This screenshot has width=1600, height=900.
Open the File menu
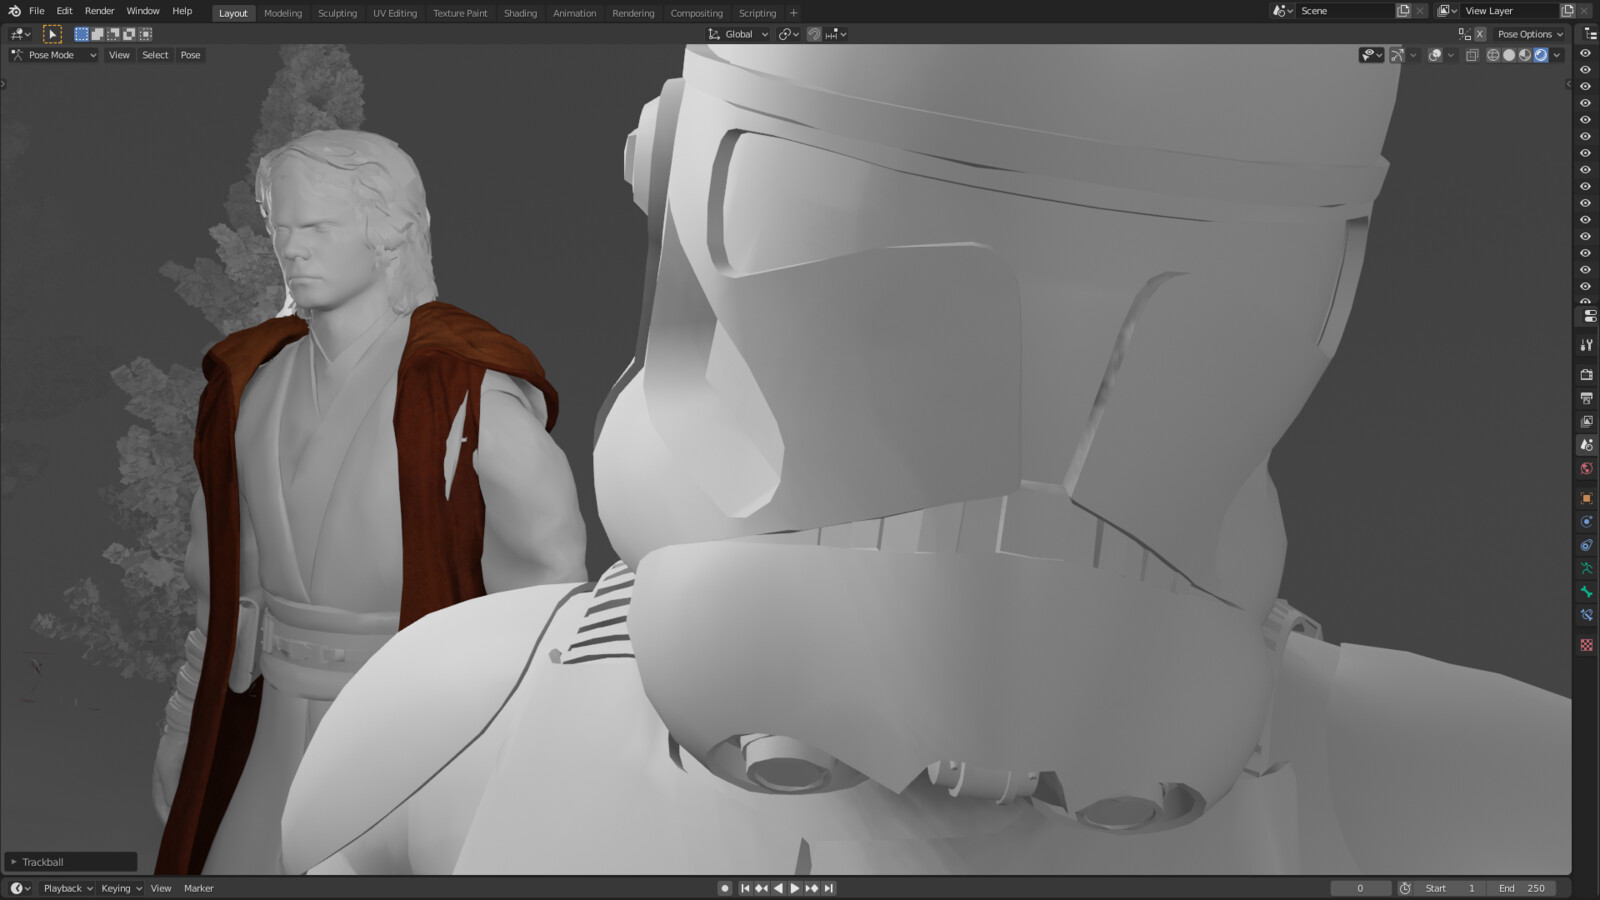[x=37, y=11]
